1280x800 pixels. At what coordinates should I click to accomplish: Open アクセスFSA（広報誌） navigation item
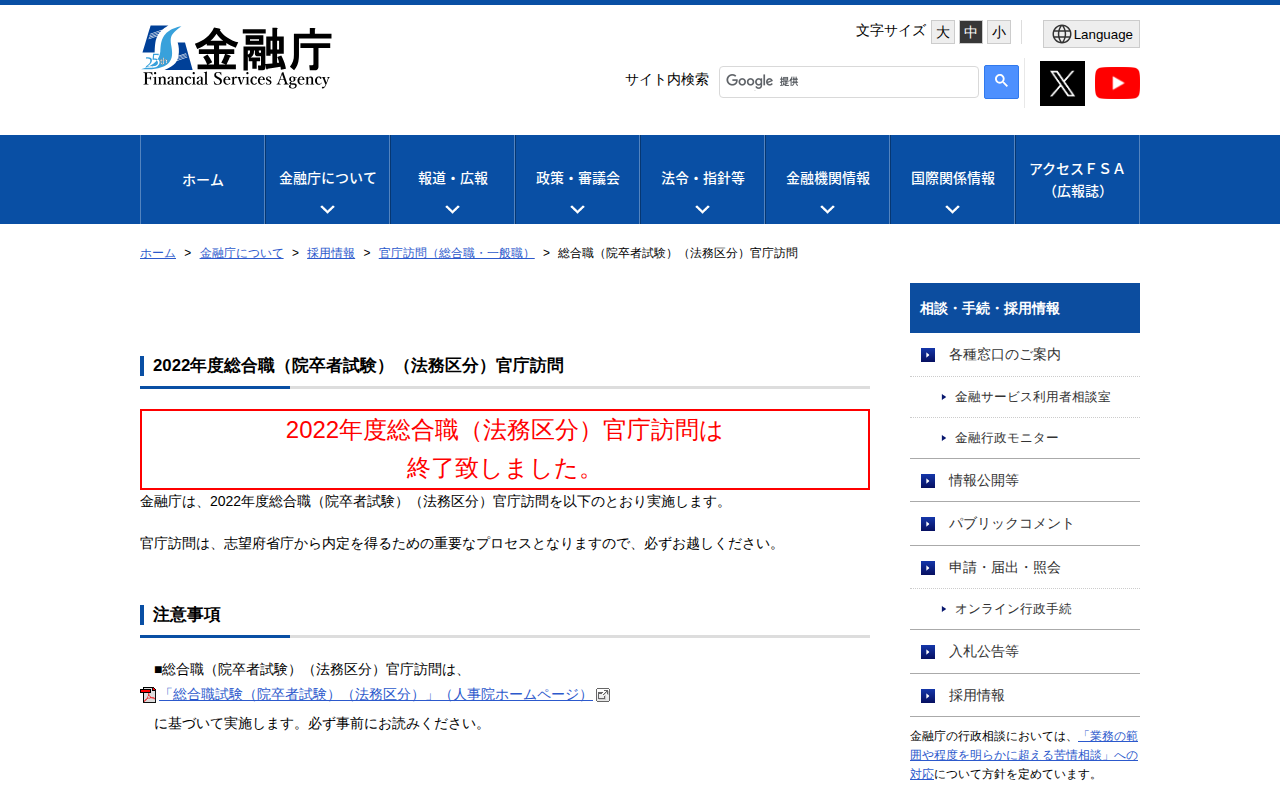click(1077, 180)
